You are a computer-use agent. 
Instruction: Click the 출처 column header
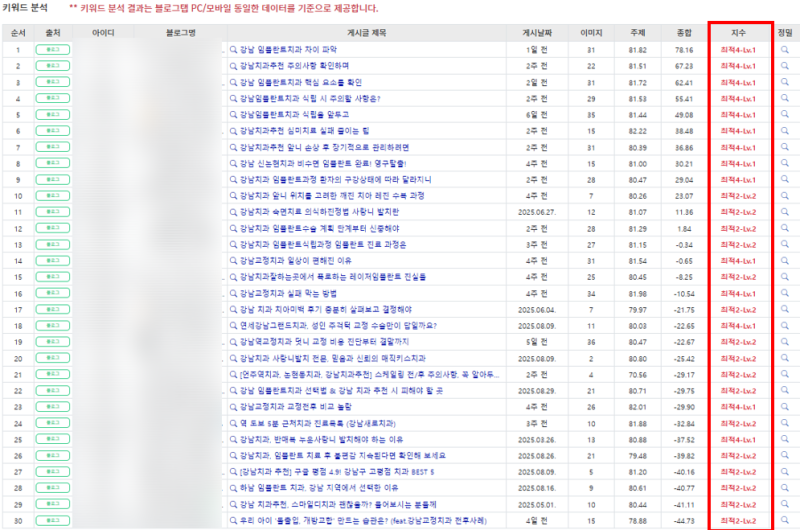pos(53,33)
